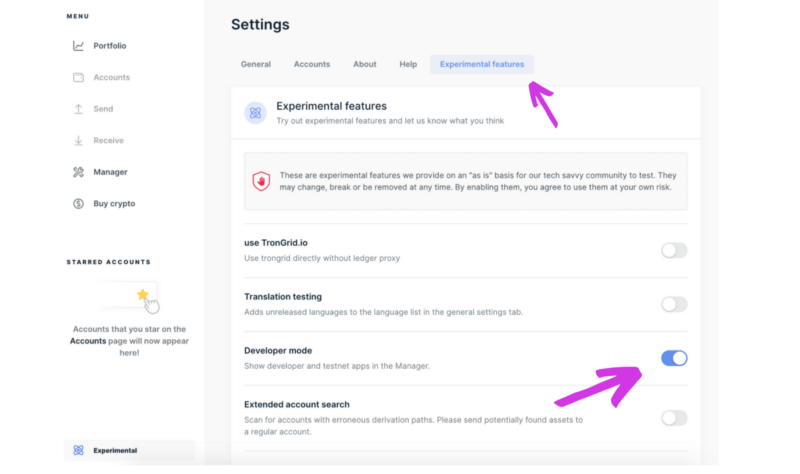Disable the Developer mode toggle
This screenshot has height=474, width=800.
click(x=674, y=358)
